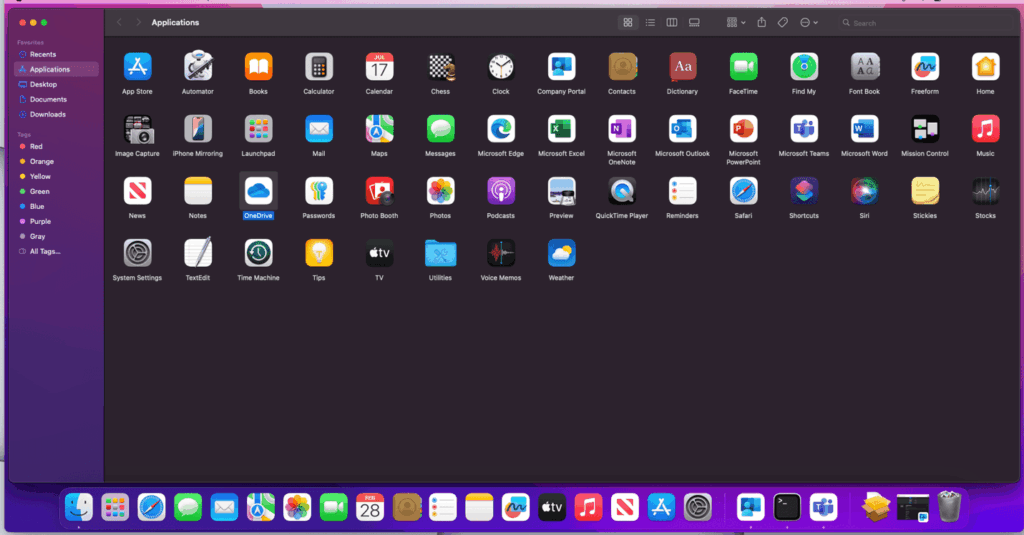Open the Group By dropdown in toolbar

coord(735,22)
